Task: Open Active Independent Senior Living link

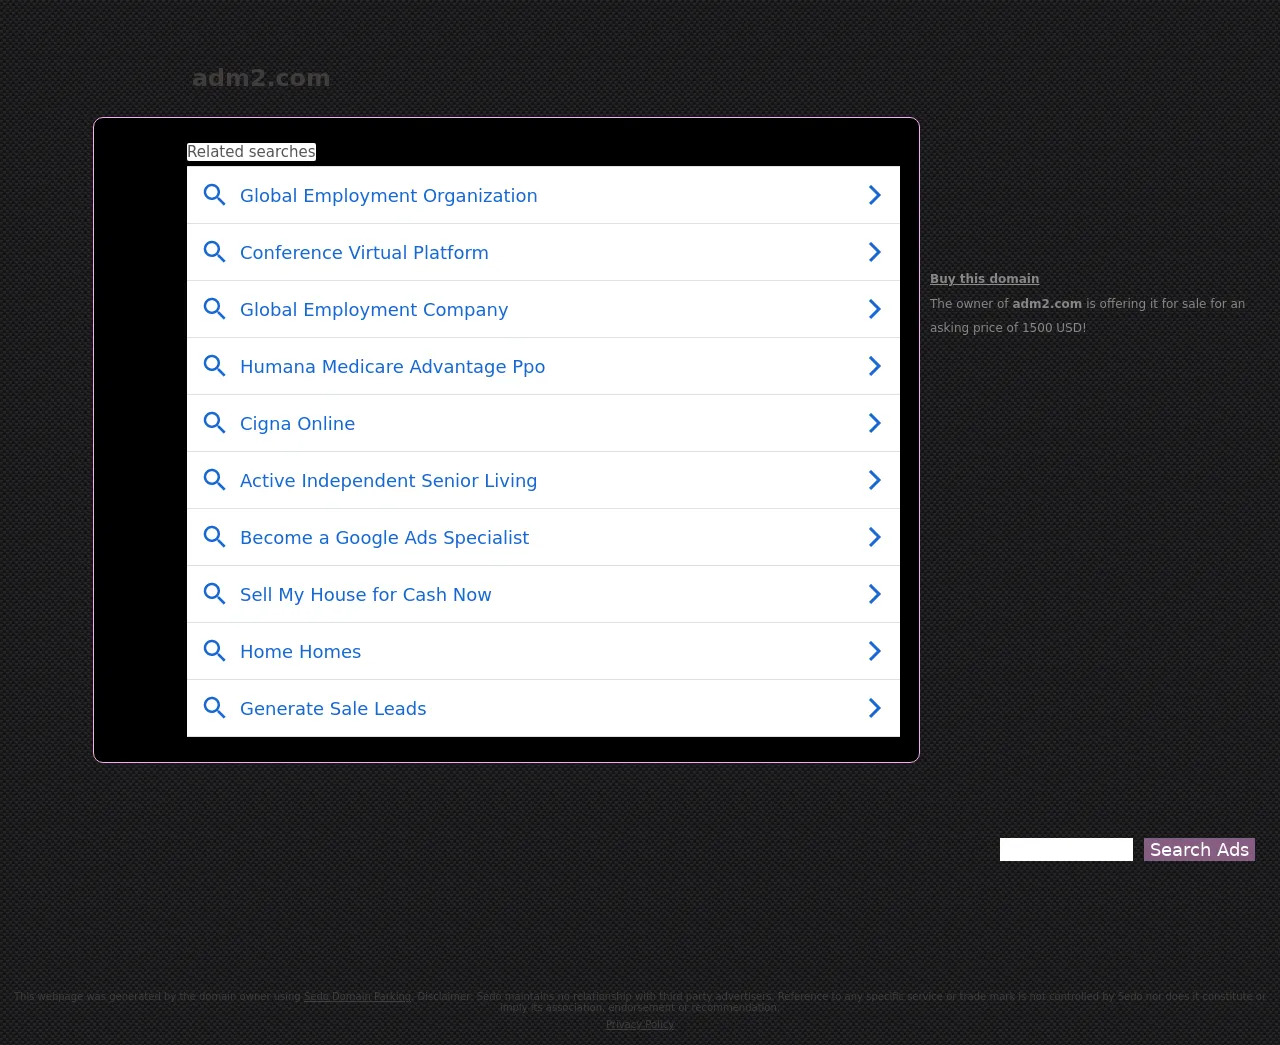Action: [543, 480]
